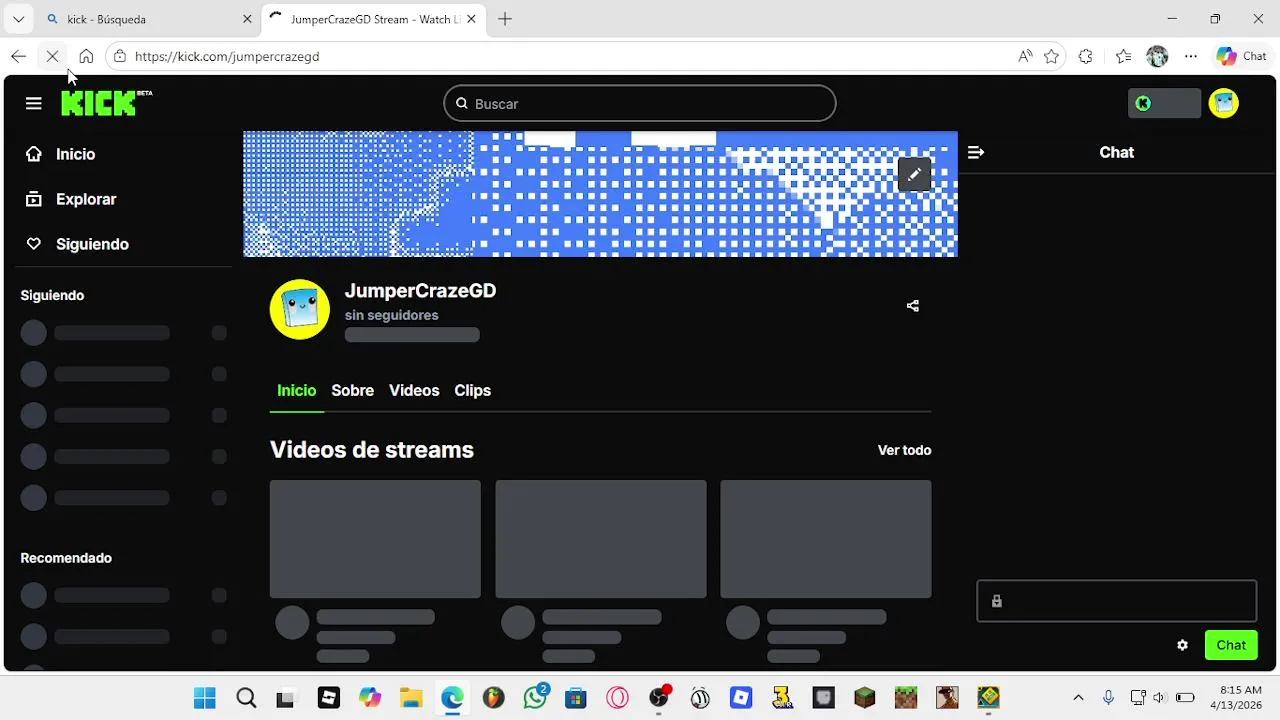
Task: Click Microsoft Edge taskbar icon
Action: pyautogui.click(x=452, y=697)
